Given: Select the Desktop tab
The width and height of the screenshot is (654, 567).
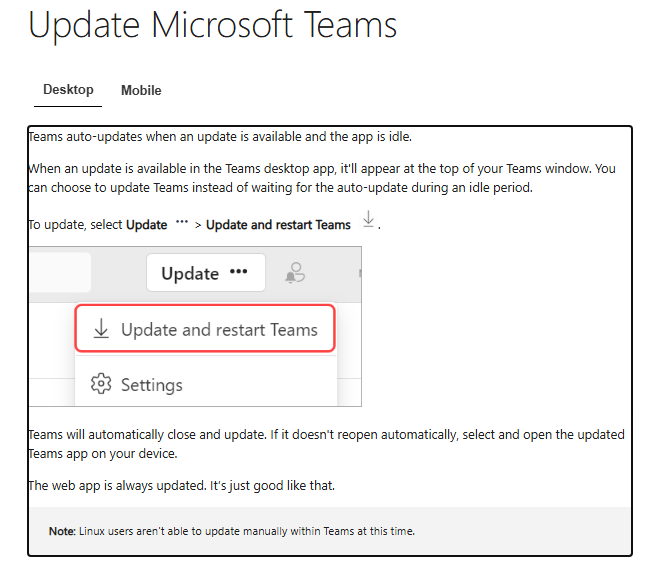Looking at the screenshot, I should pos(68,90).
